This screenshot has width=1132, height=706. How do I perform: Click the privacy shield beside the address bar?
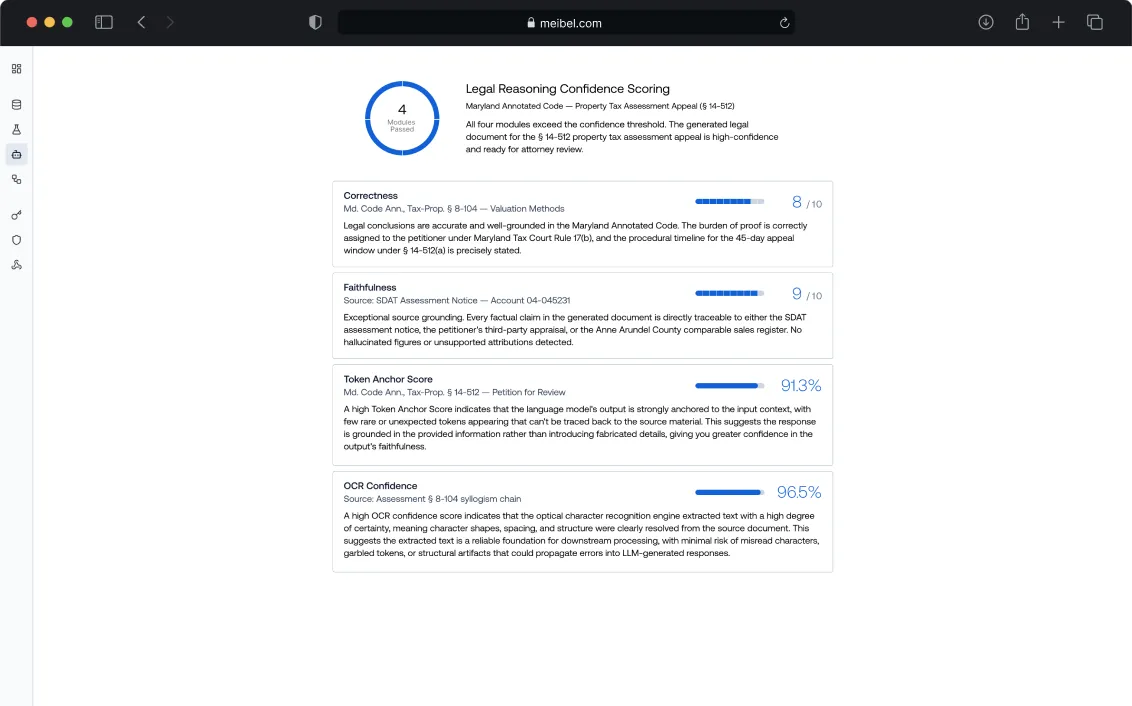coord(315,21)
